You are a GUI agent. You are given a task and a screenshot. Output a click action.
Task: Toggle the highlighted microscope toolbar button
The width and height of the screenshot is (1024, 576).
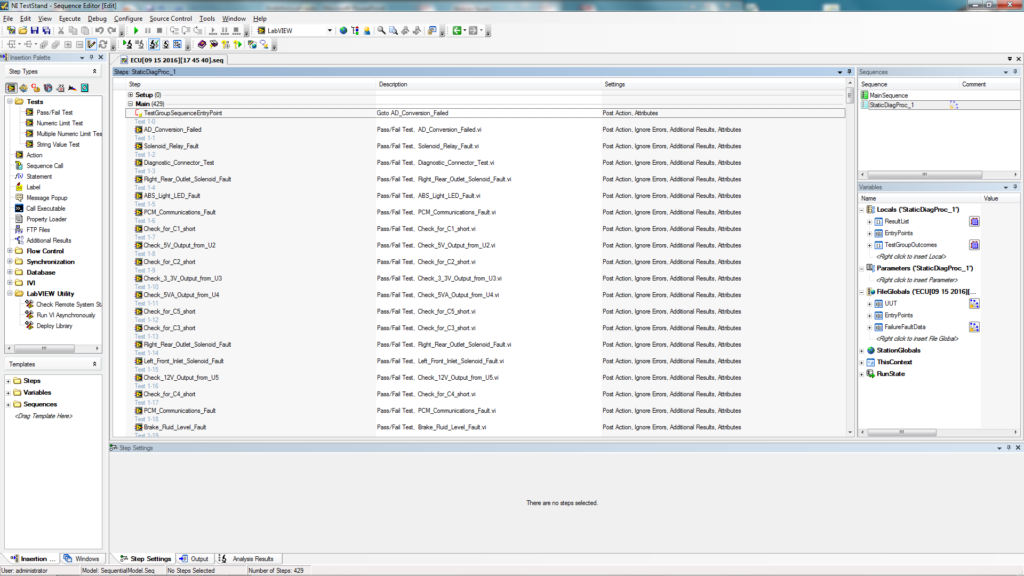tap(153, 44)
